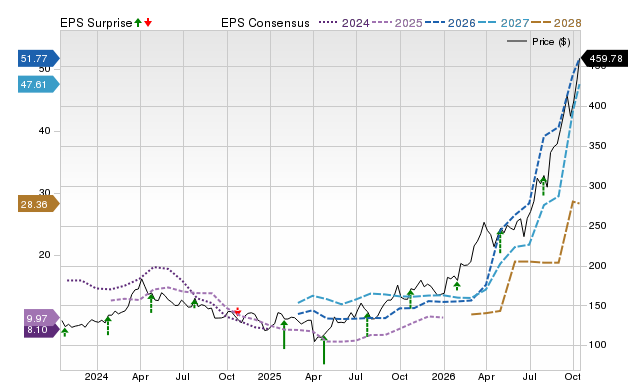Click the black 459.78 price tag

pyautogui.click(x=605, y=58)
